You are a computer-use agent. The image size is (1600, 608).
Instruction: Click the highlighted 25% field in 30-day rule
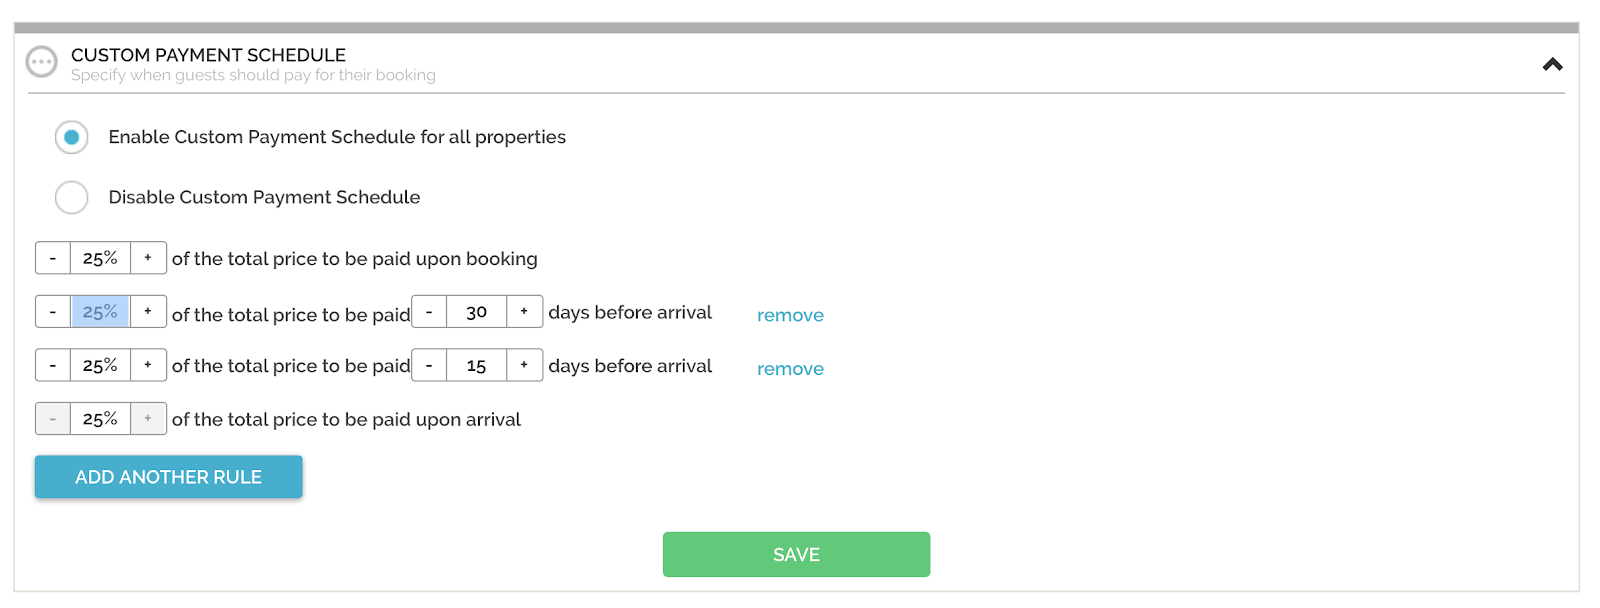(x=100, y=312)
